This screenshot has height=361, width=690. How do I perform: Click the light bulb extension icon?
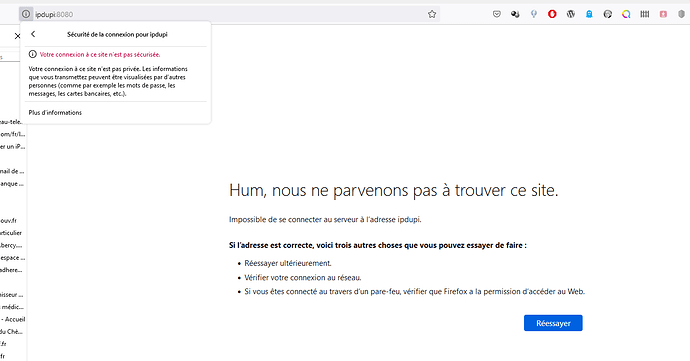(534, 14)
